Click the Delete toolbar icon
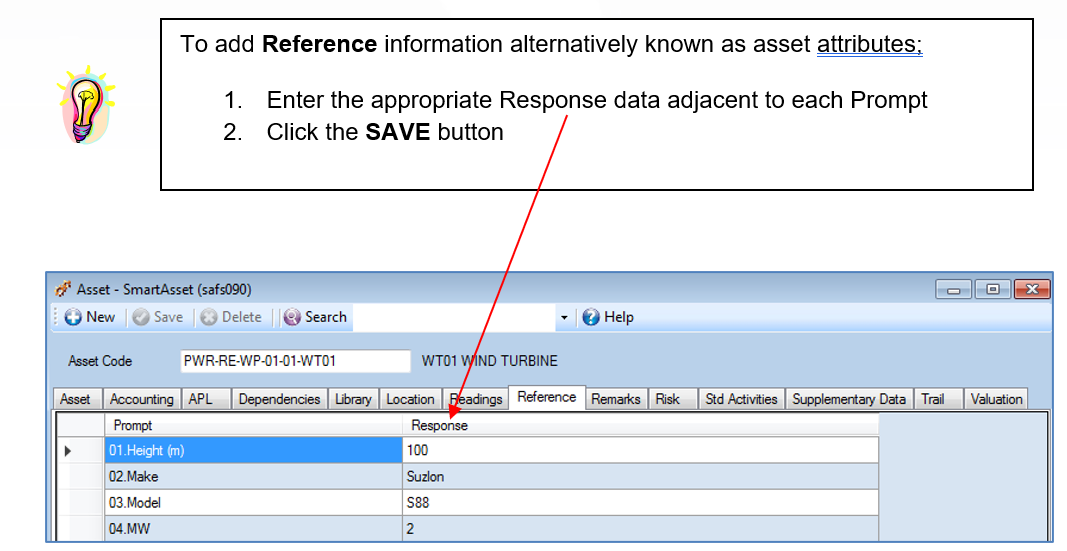Image resolution: width=1067 pixels, height=551 pixels. pos(208,317)
